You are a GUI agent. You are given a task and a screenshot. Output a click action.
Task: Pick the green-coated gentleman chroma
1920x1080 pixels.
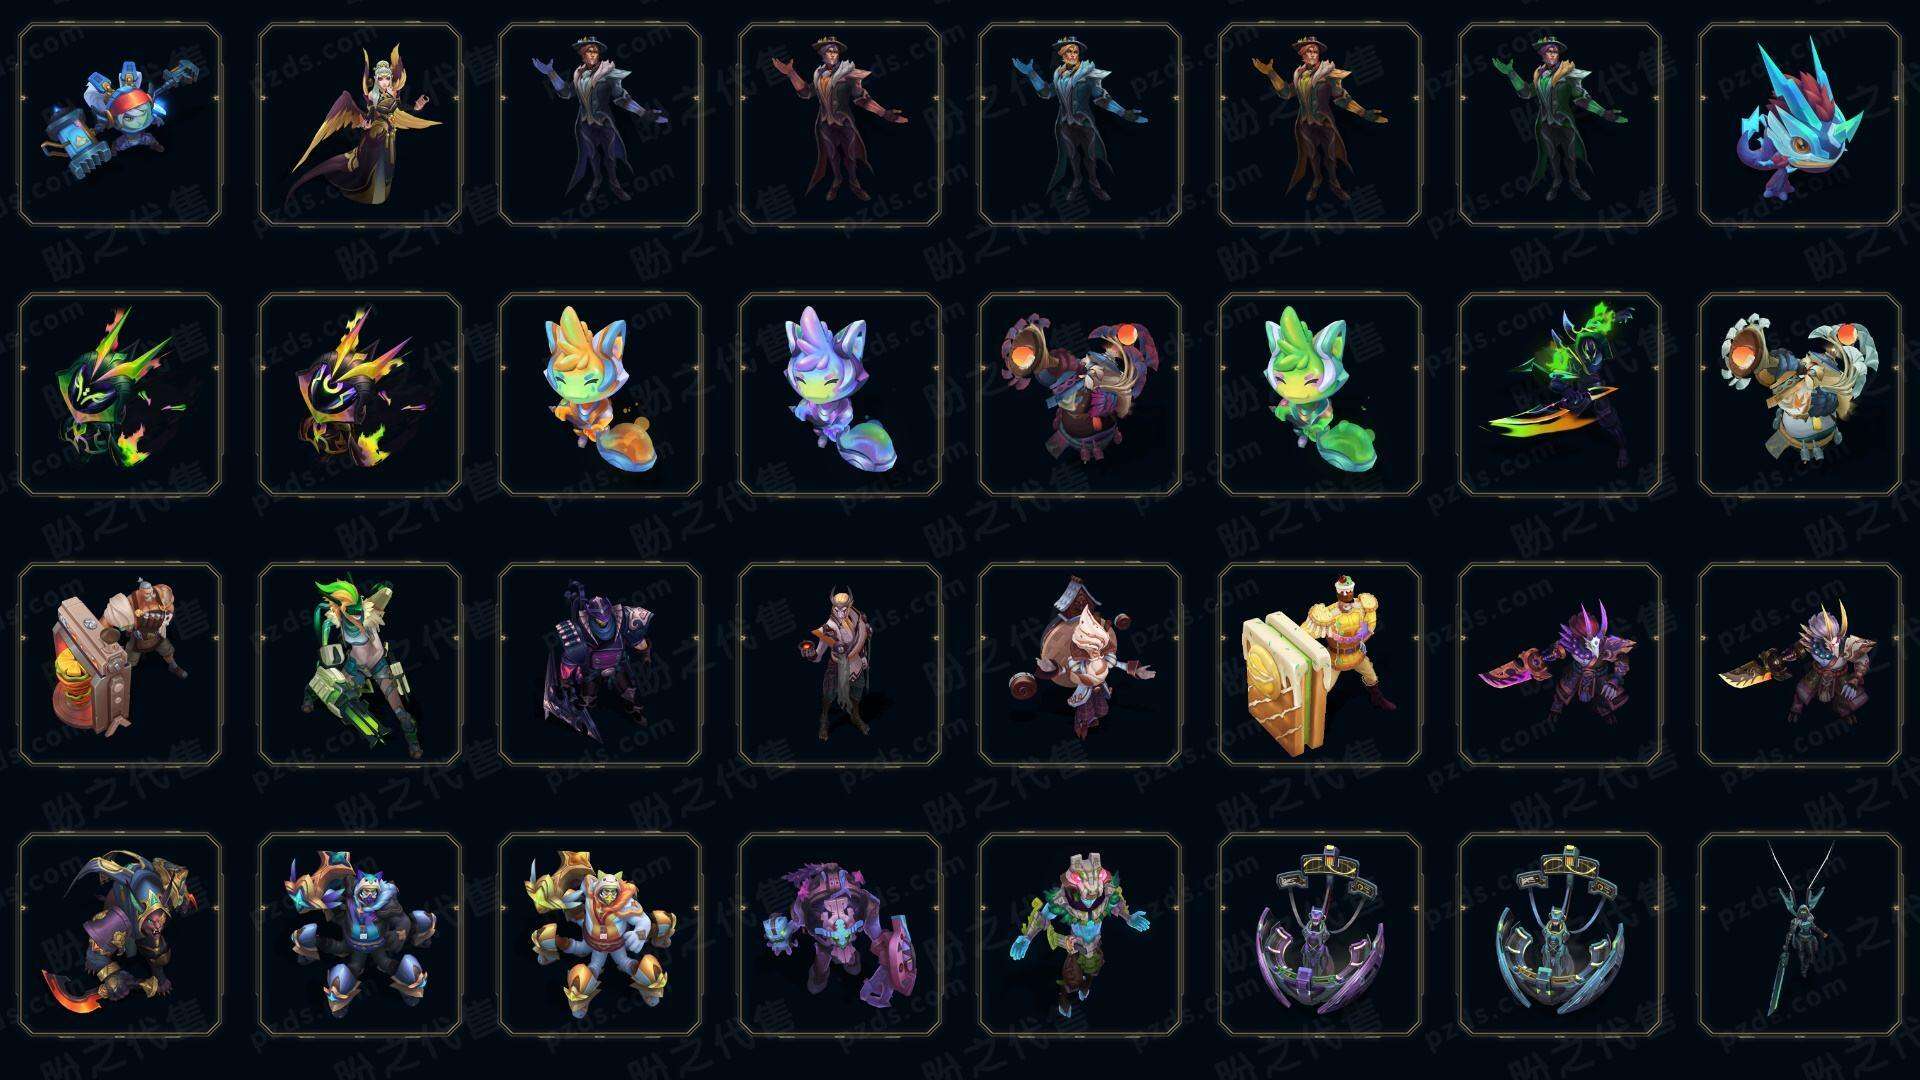tap(1560, 124)
